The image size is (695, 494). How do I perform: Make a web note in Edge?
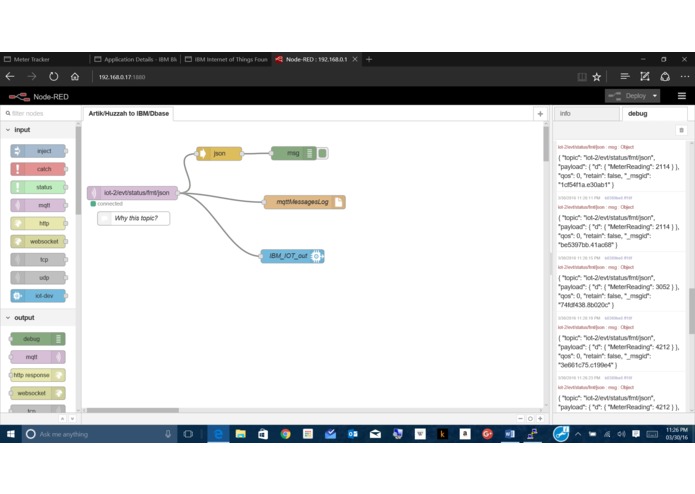coord(645,77)
